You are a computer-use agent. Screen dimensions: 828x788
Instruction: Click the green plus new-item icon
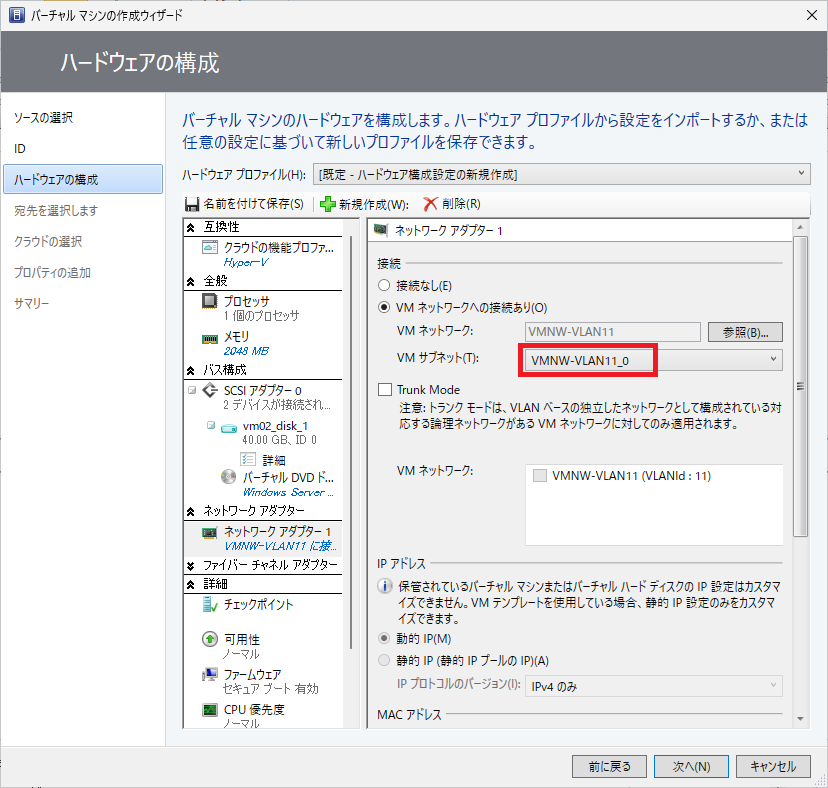point(328,204)
